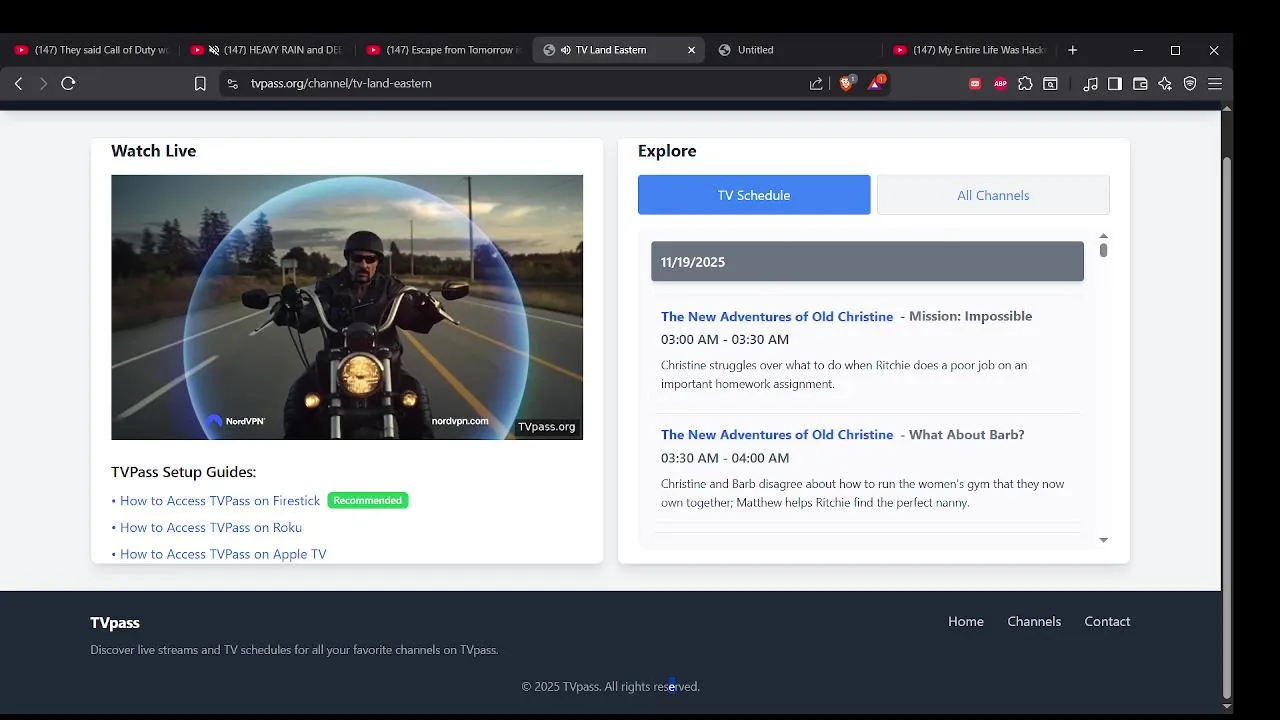Click the schedule list scroll-down arrow
Viewport: 1280px width, 720px height.
coord(1103,540)
